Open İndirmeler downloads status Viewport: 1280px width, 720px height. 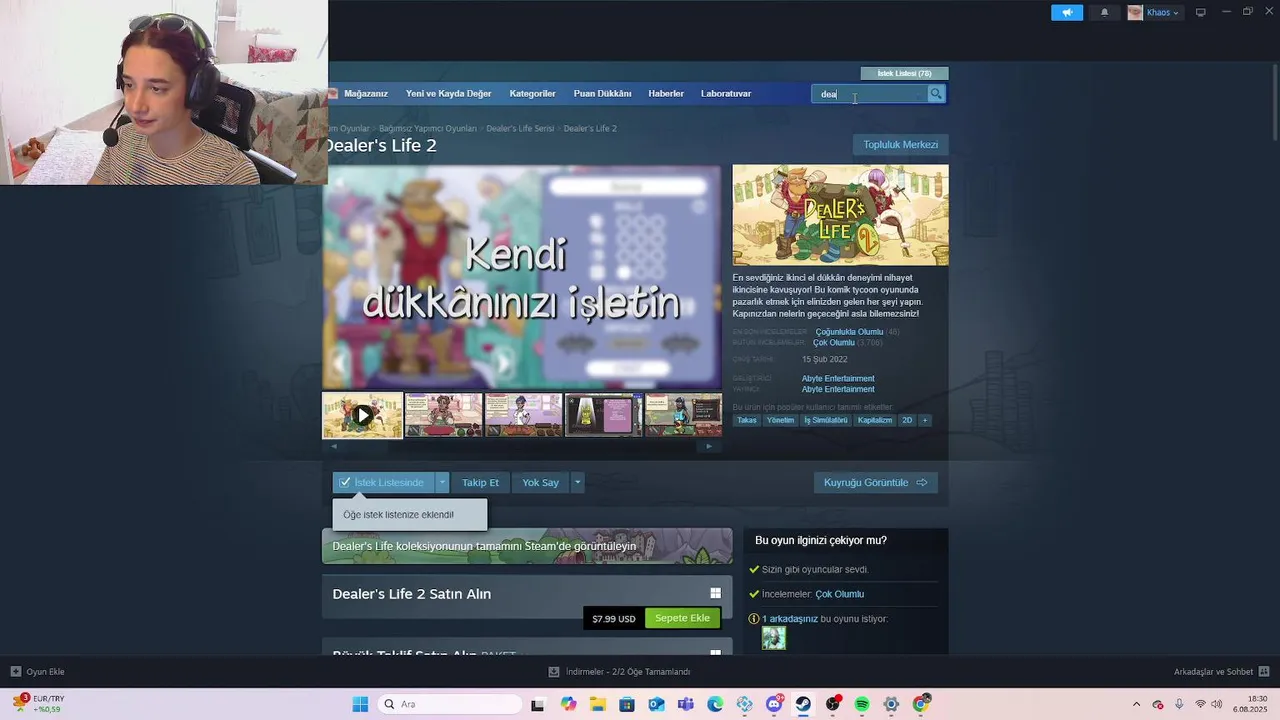pos(620,672)
